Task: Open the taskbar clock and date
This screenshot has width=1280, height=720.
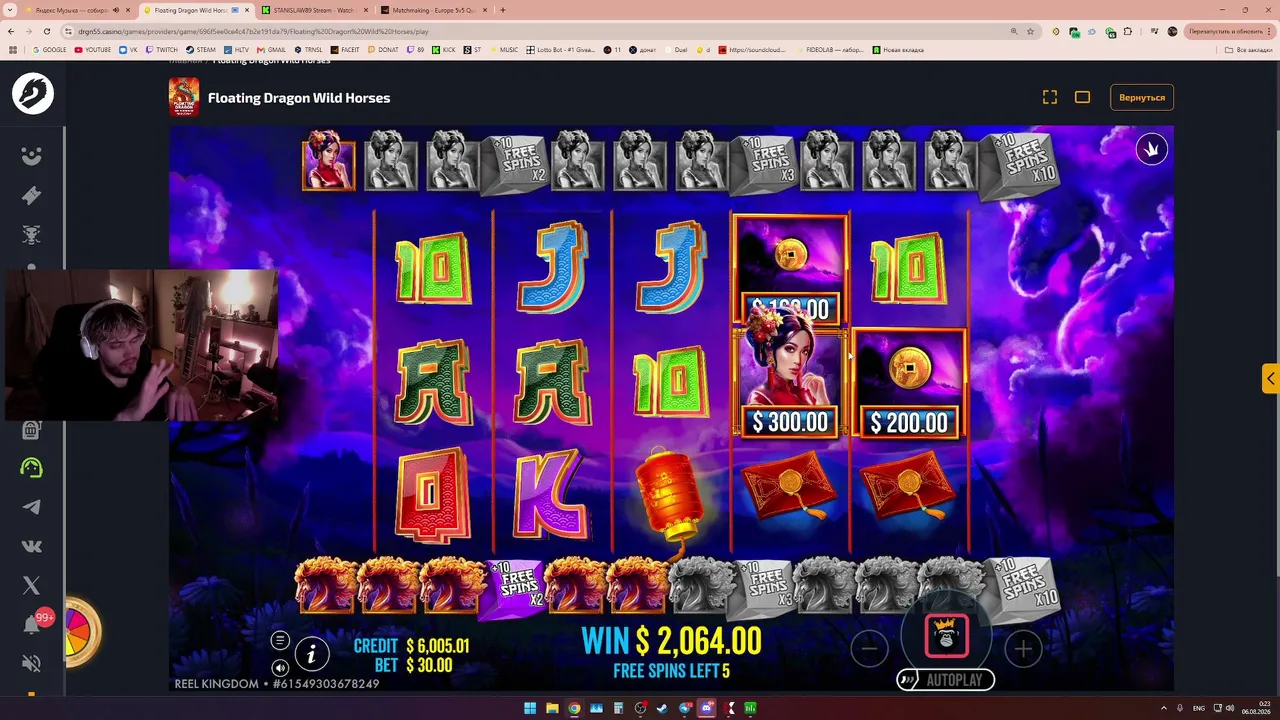Action: [x=1254, y=709]
